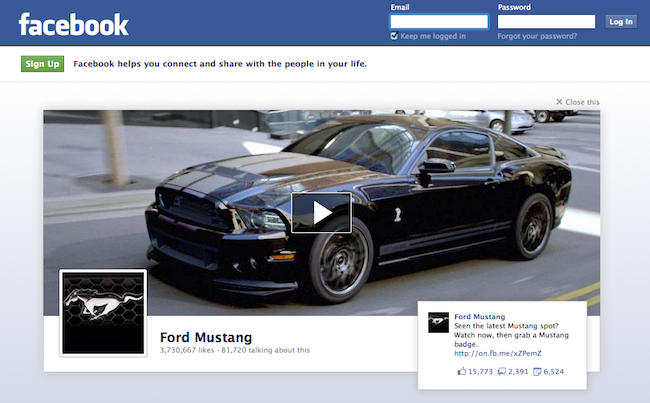This screenshot has height=403, width=650.
Task: Click the thumbs-up likes icon
Action: (461, 372)
